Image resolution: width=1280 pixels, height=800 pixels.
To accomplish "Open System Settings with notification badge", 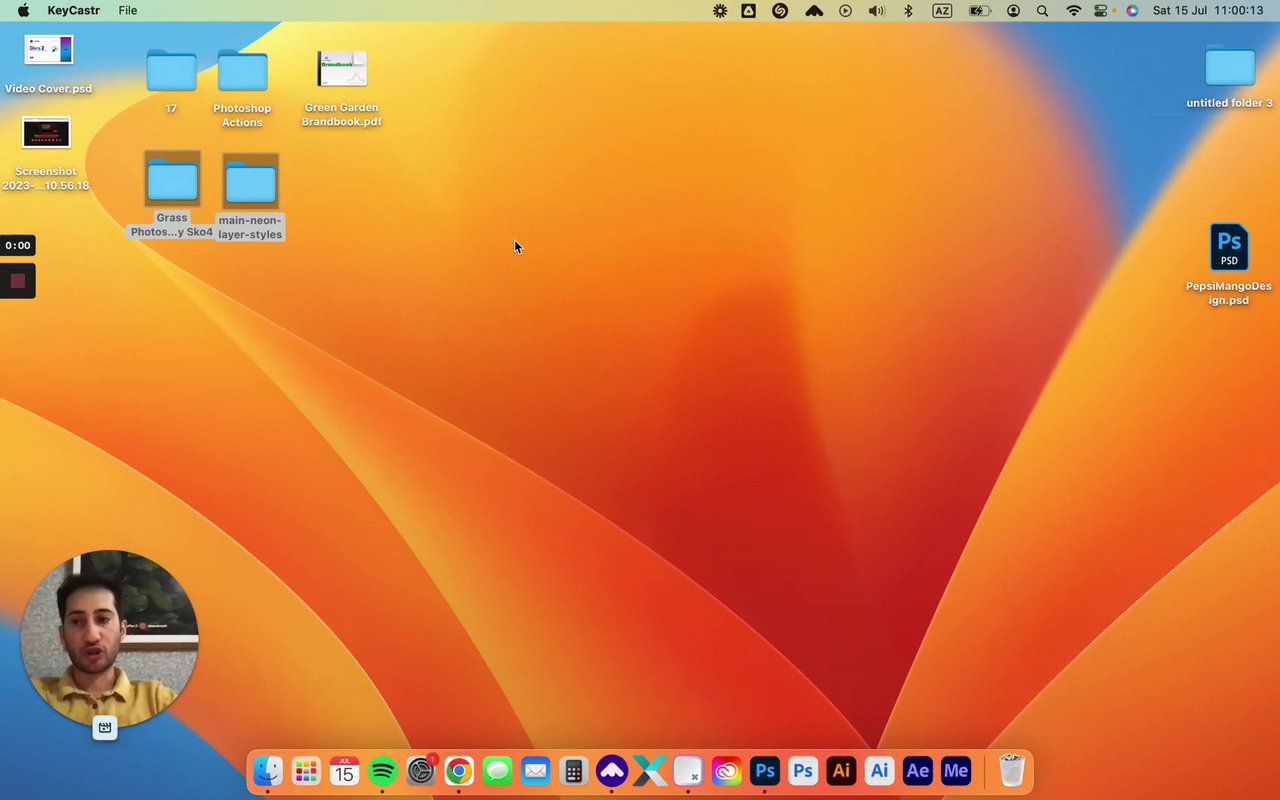I will (421, 771).
